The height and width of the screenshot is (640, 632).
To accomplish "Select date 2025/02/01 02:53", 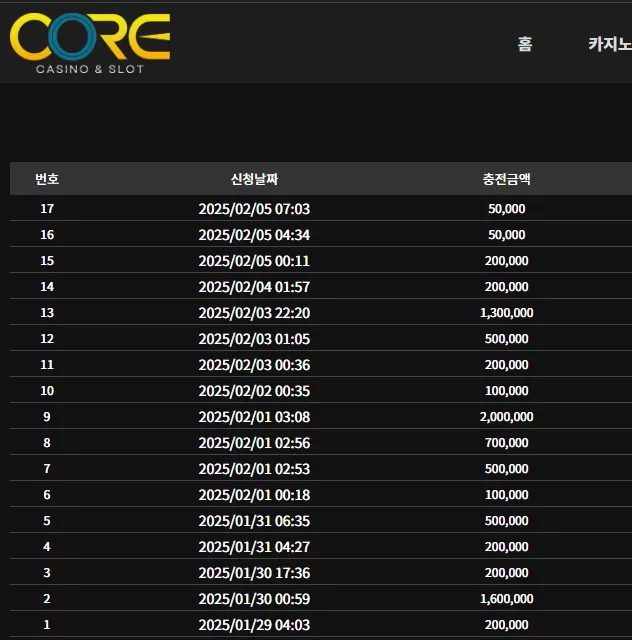I will (x=254, y=469).
